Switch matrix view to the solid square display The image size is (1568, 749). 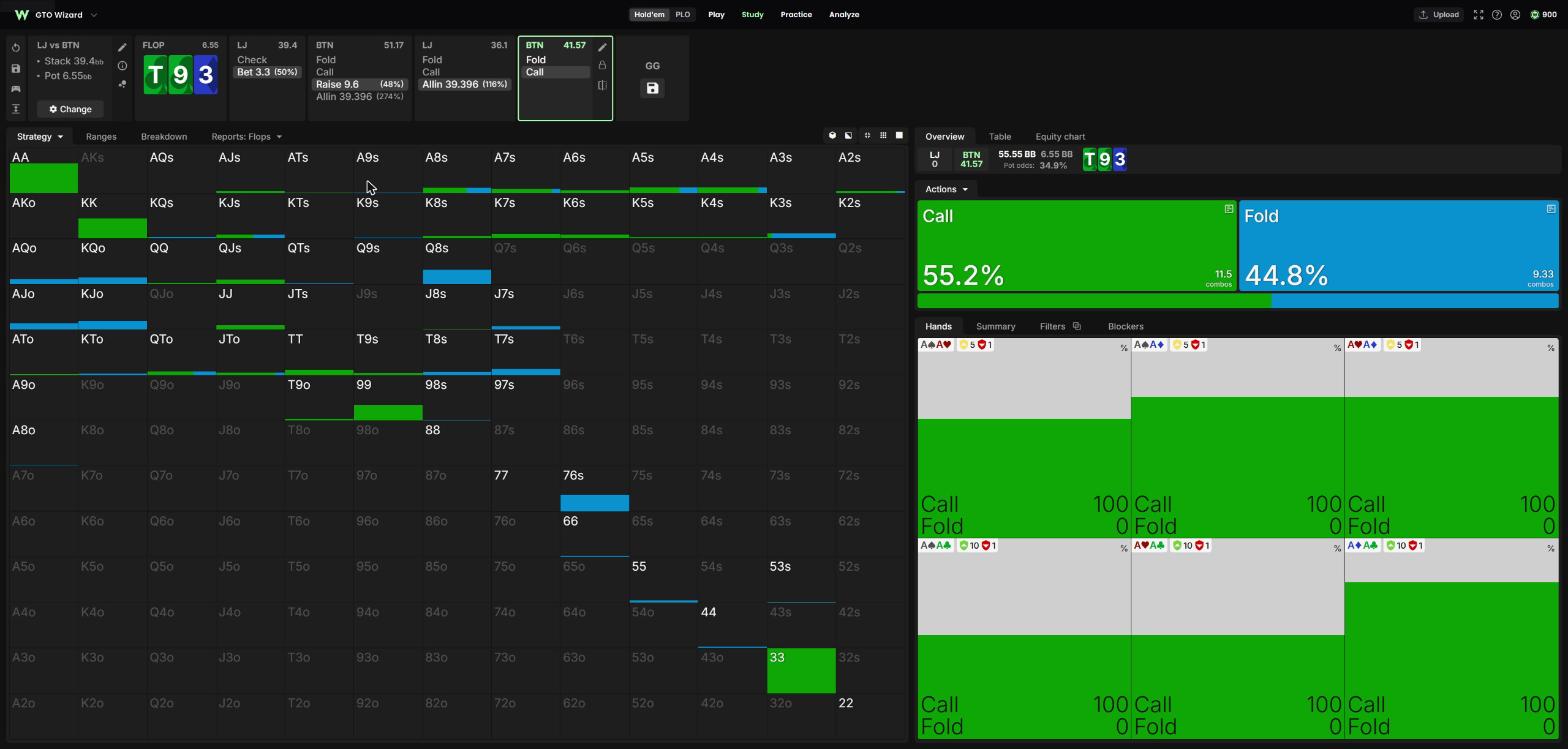[899, 135]
